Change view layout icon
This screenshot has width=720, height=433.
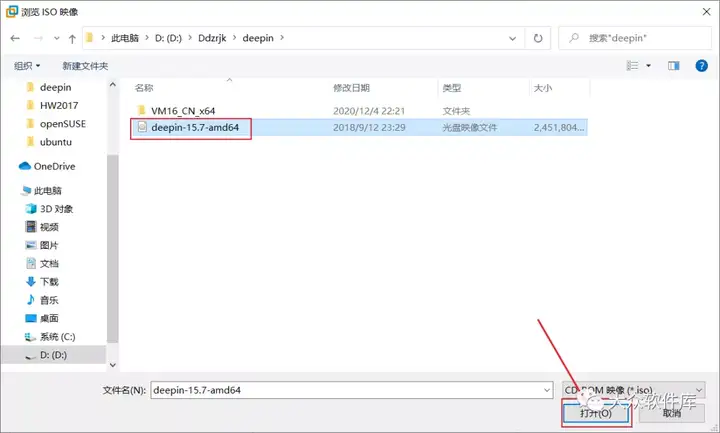(x=633, y=66)
